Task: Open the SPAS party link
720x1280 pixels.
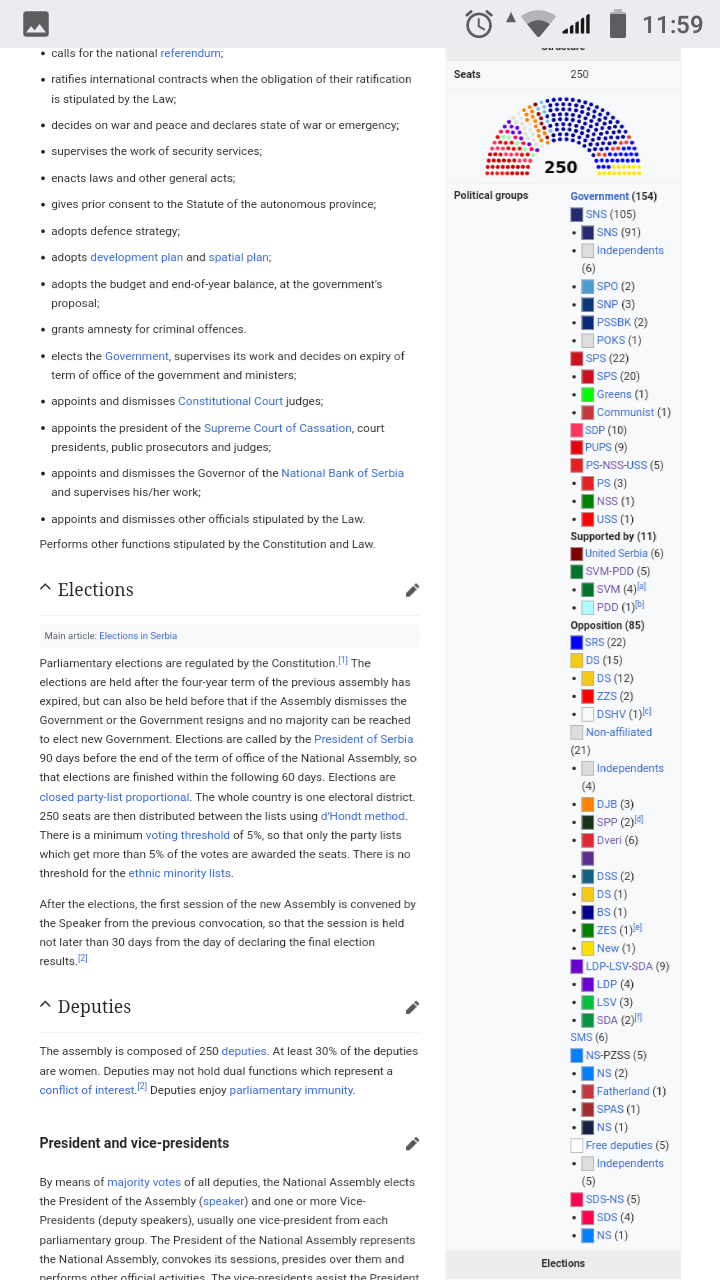Action: pos(610,1109)
